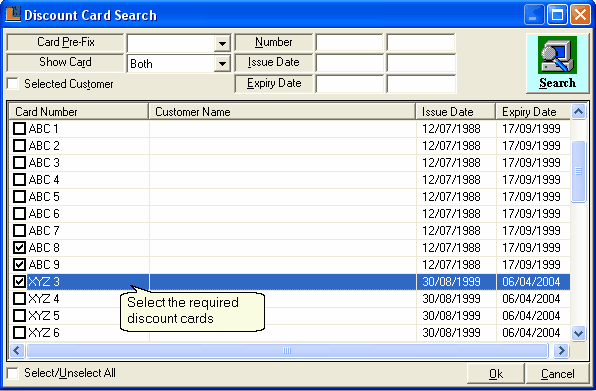
Task: Click the vertical scrollbar thumb
Action: click(579, 172)
